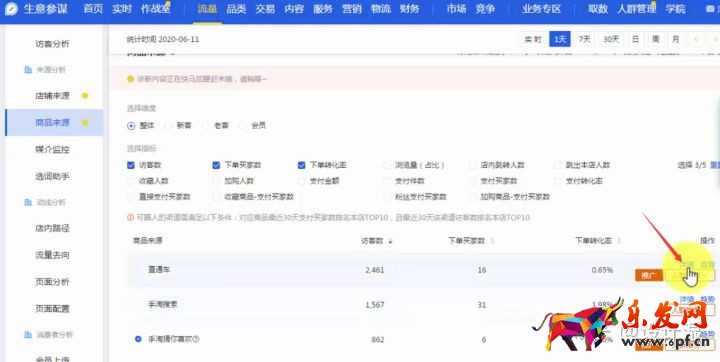
Task: Switch to the 7天 tab
Action: point(585,40)
